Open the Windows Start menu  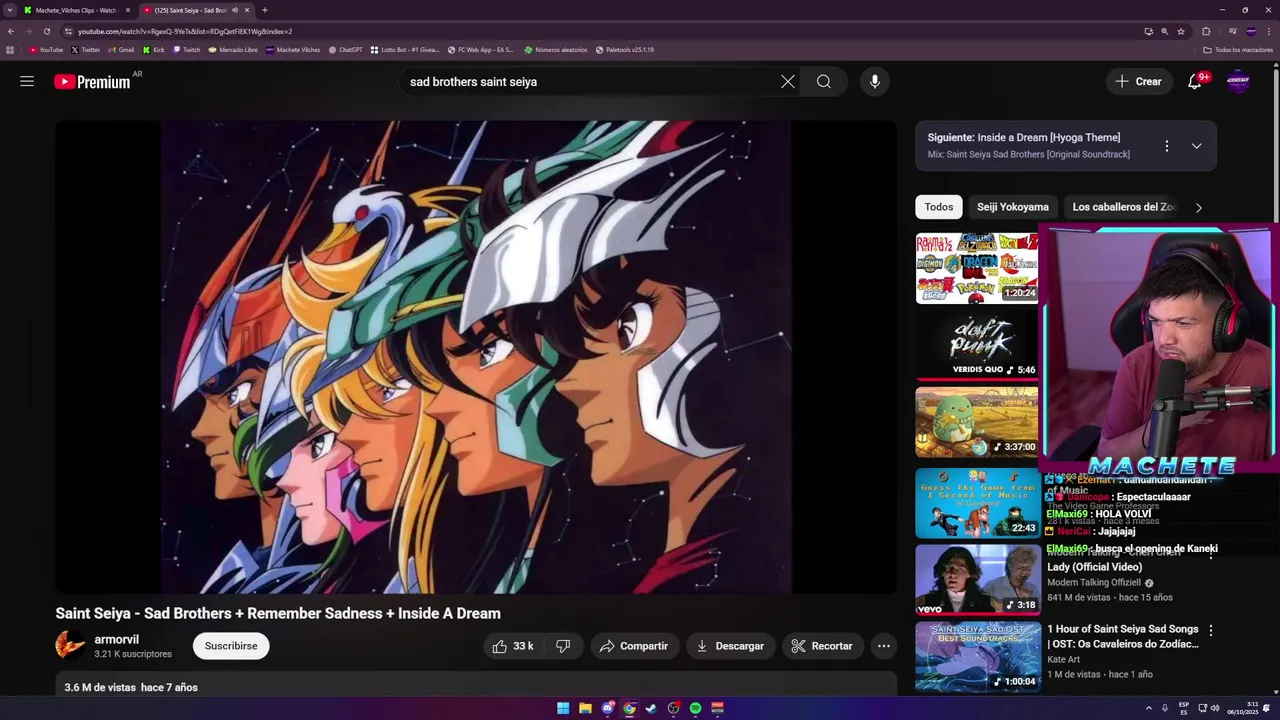(563, 708)
